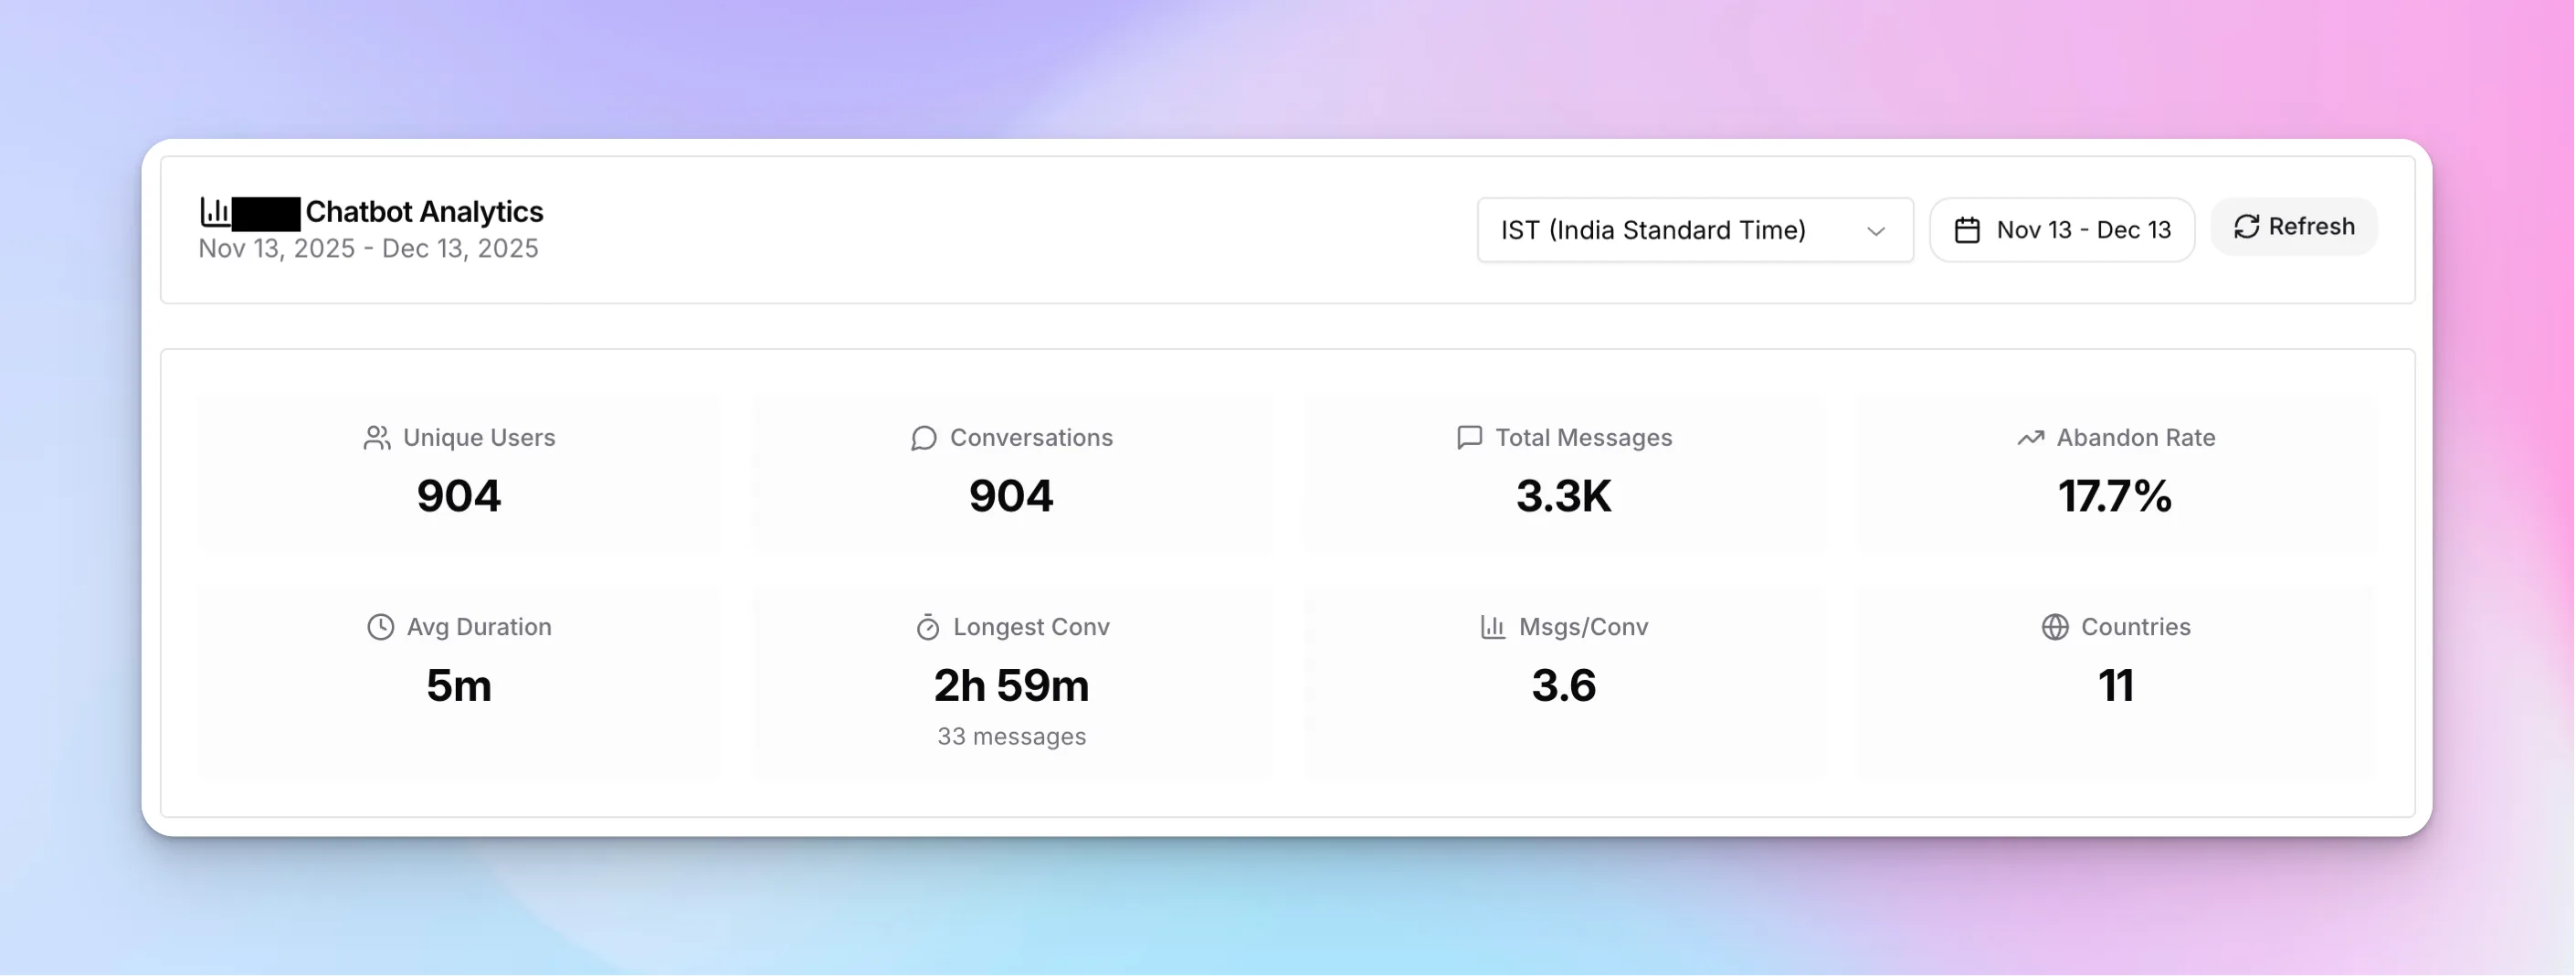Open the Nov 13 - Dec 13 date picker
Image resolution: width=2576 pixels, height=976 pixels.
coord(2062,229)
